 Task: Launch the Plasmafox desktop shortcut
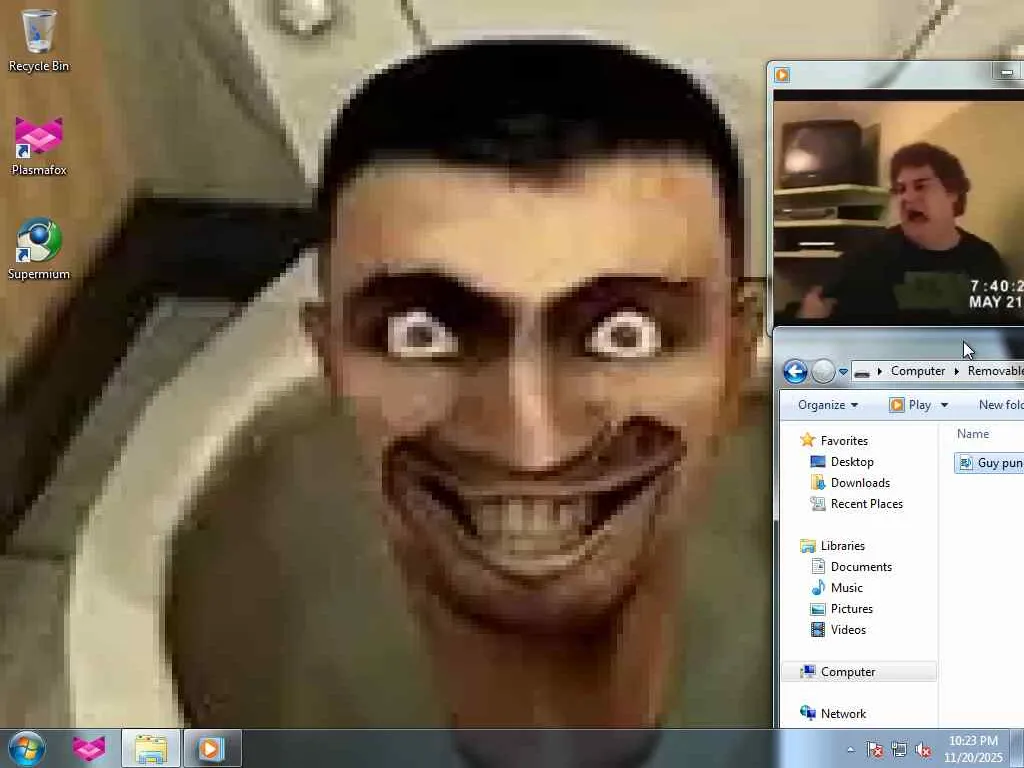pos(39,146)
